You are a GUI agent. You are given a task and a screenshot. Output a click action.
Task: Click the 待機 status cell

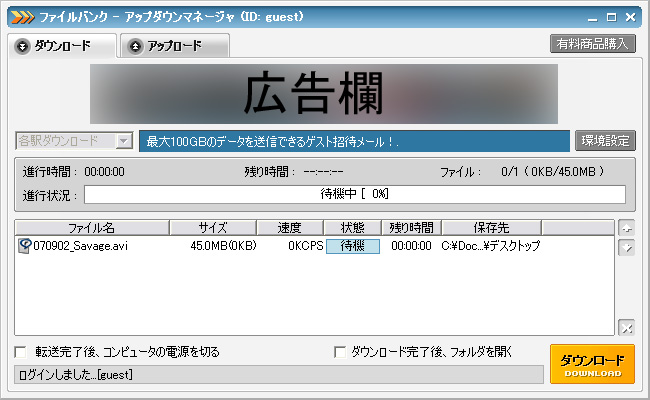click(353, 246)
